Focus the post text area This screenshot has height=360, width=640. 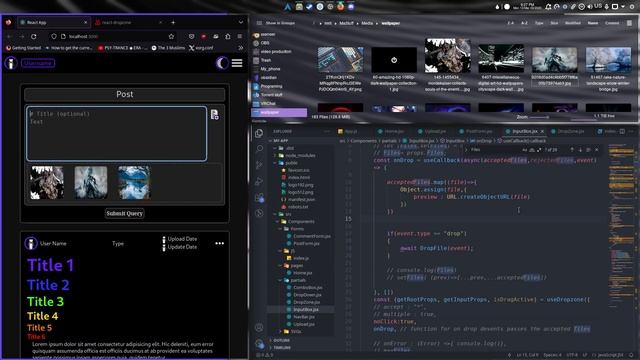pyautogui.click(x=117, y=134)
